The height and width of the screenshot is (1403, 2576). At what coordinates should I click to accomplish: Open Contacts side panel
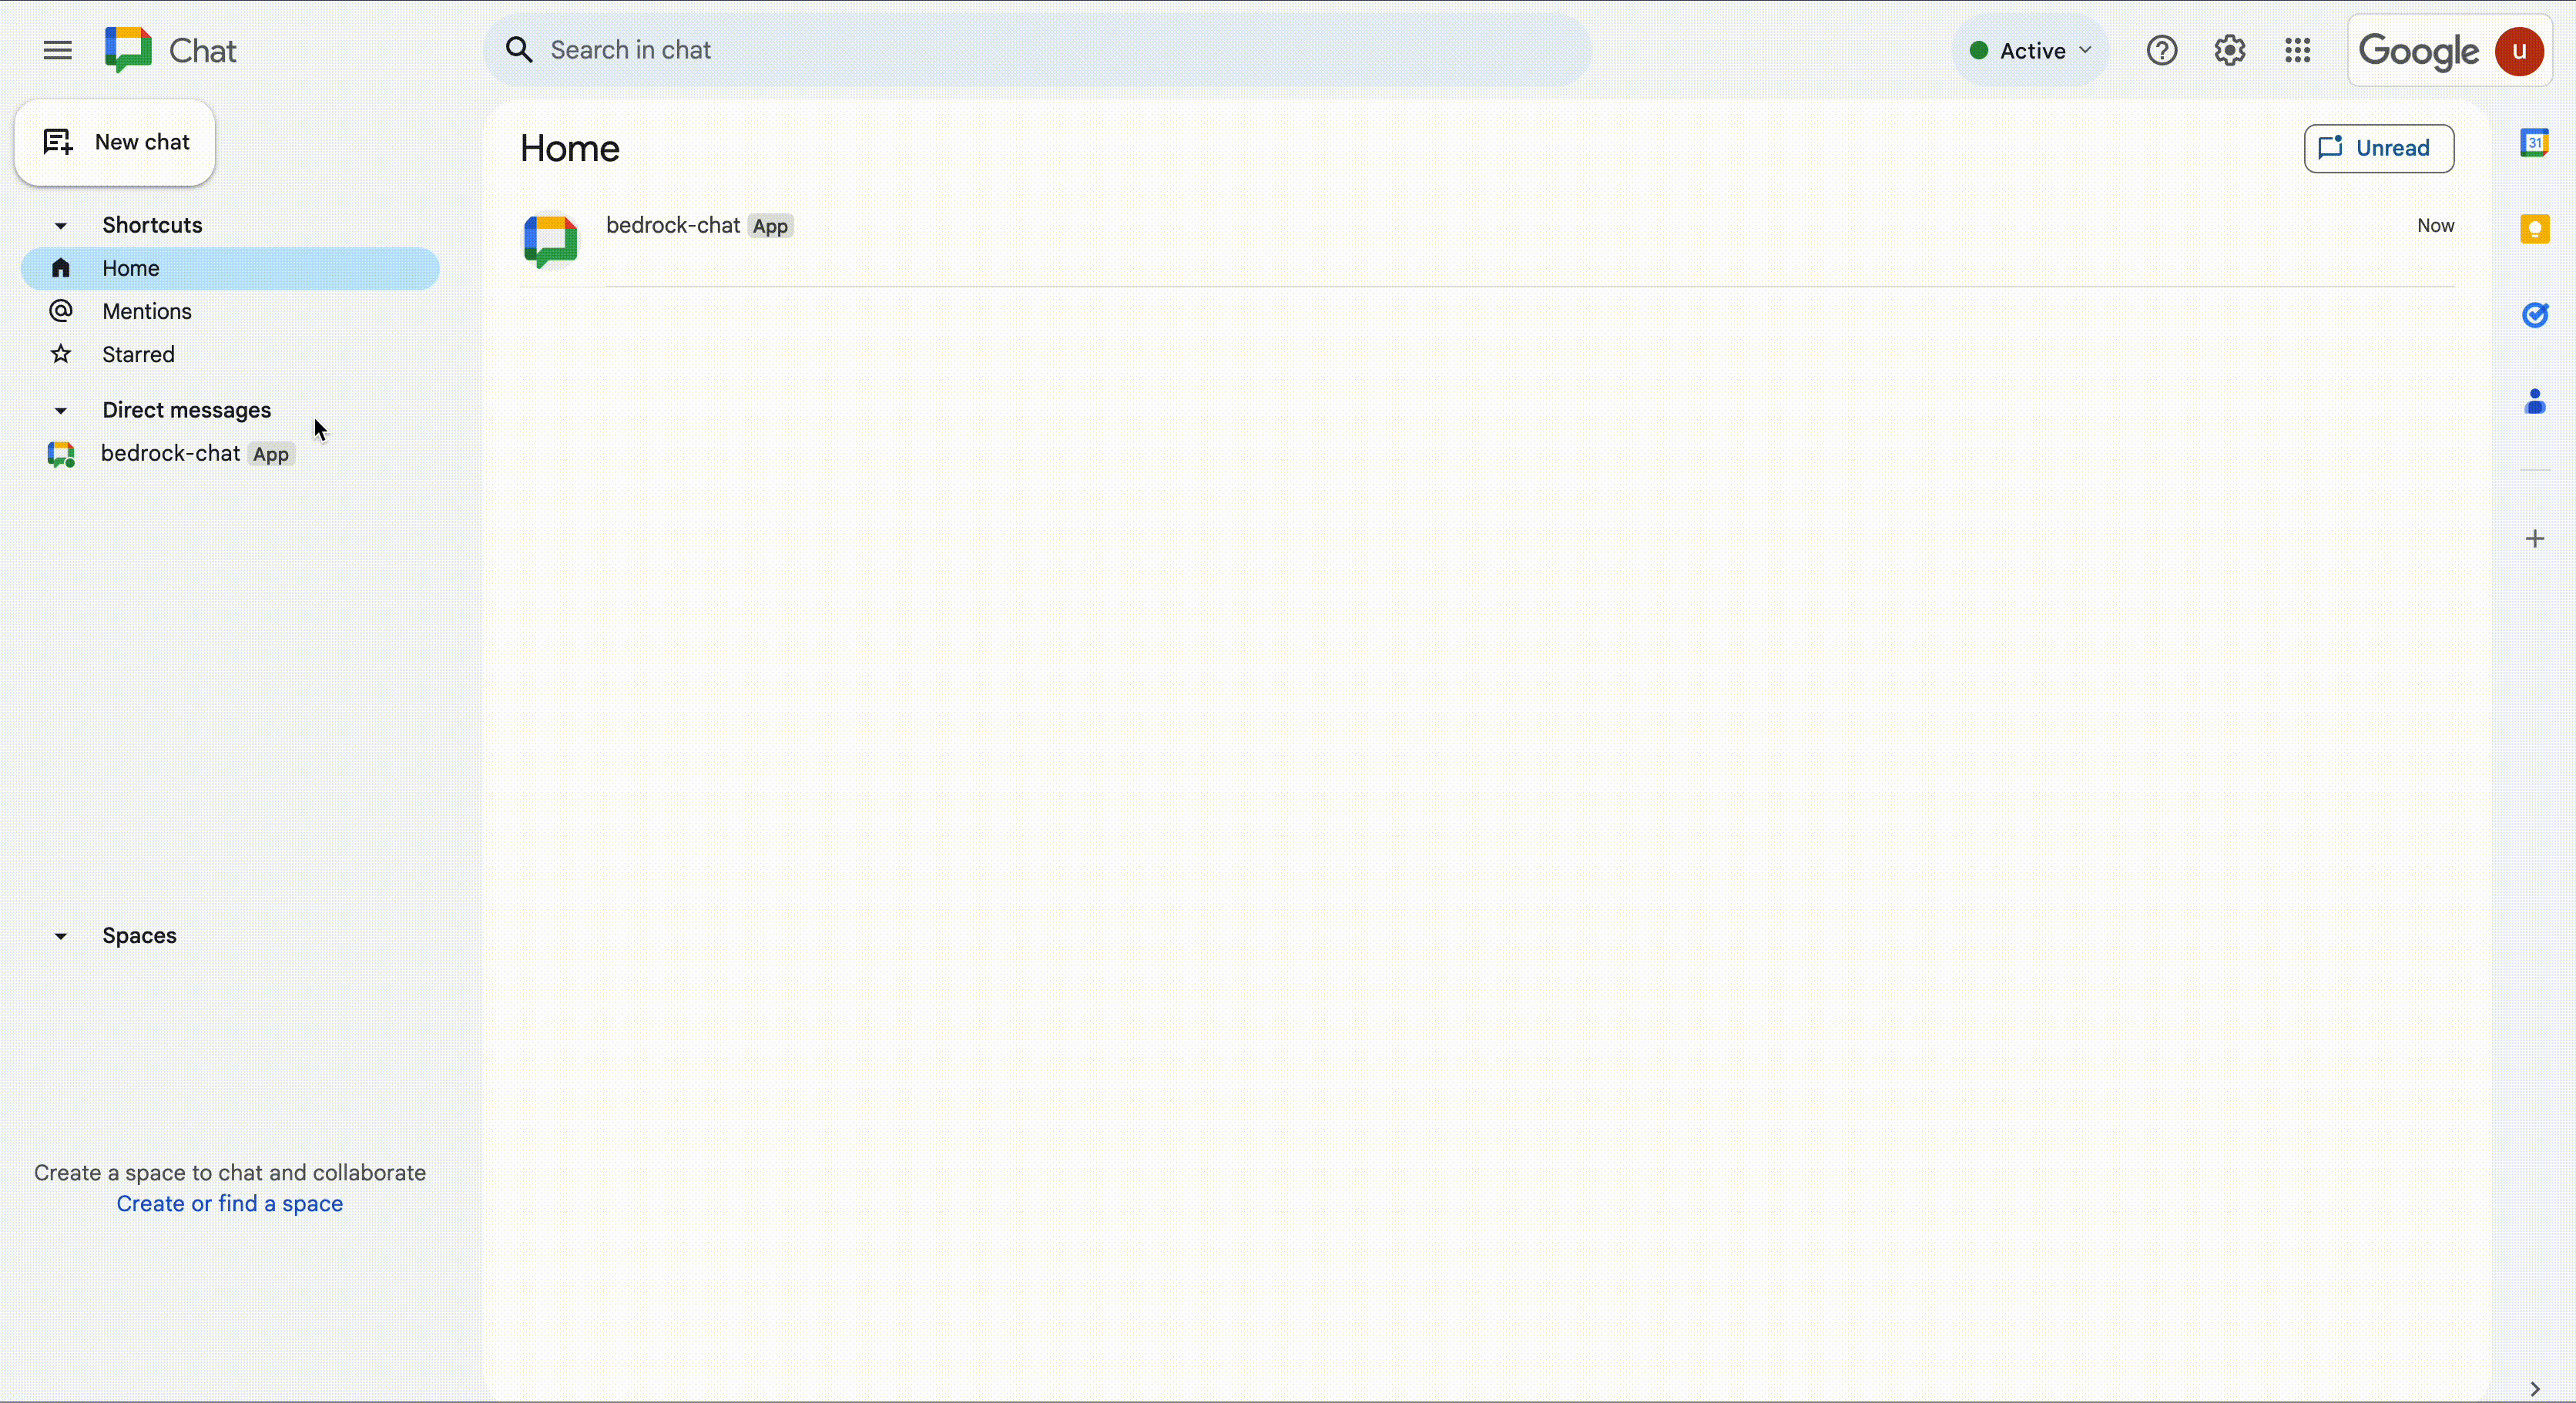(x=2534, y=402)
